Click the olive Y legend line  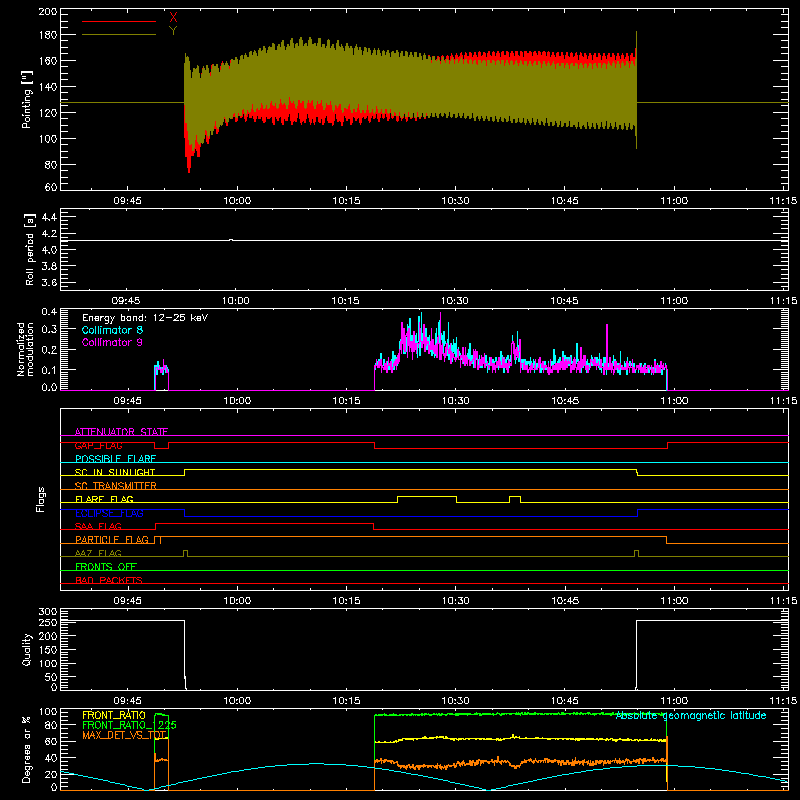[119, 35]
